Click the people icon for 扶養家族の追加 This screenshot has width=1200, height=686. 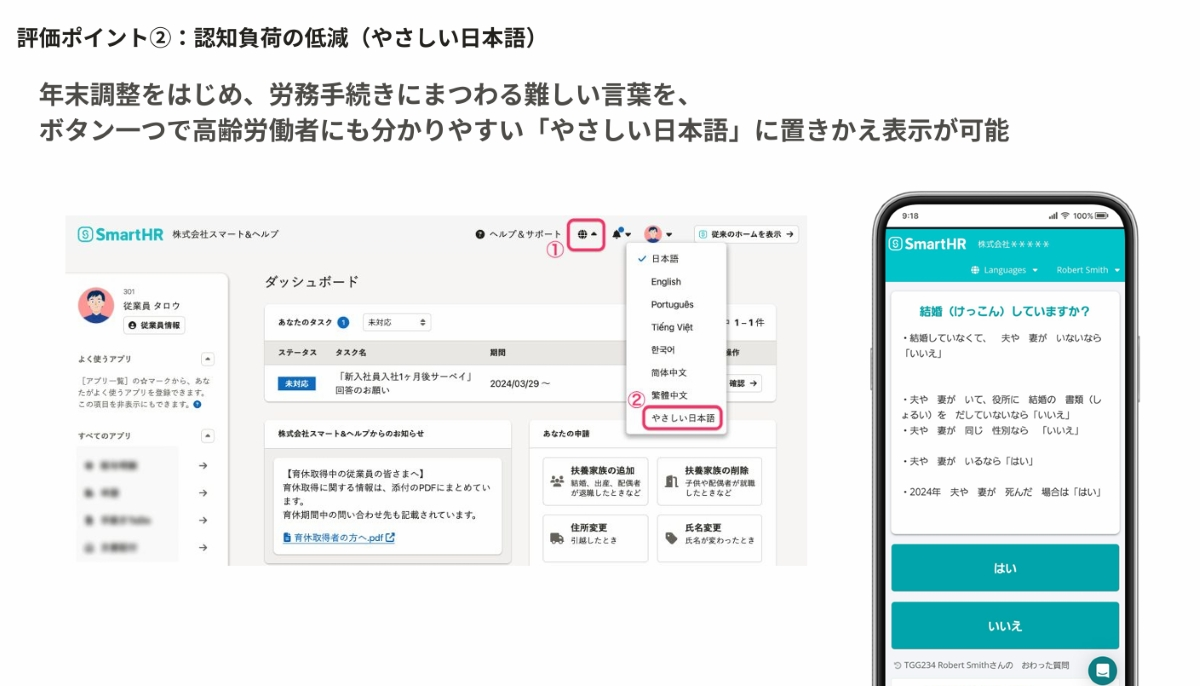pos(557,480)
